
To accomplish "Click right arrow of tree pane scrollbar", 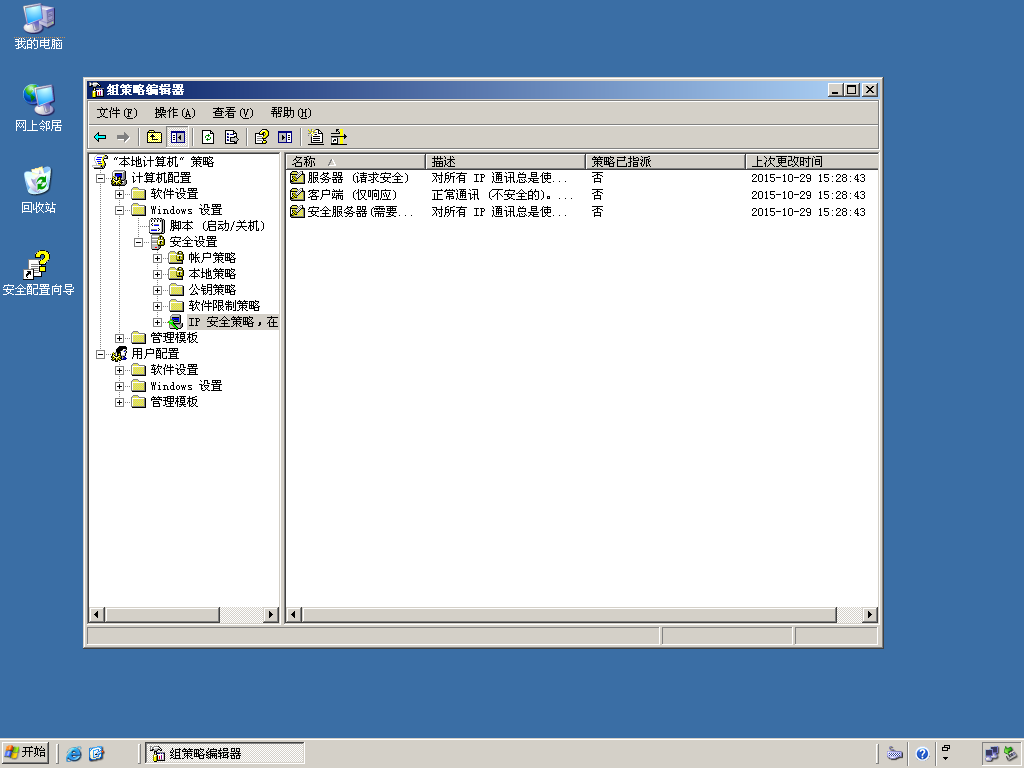I will 271,615.
